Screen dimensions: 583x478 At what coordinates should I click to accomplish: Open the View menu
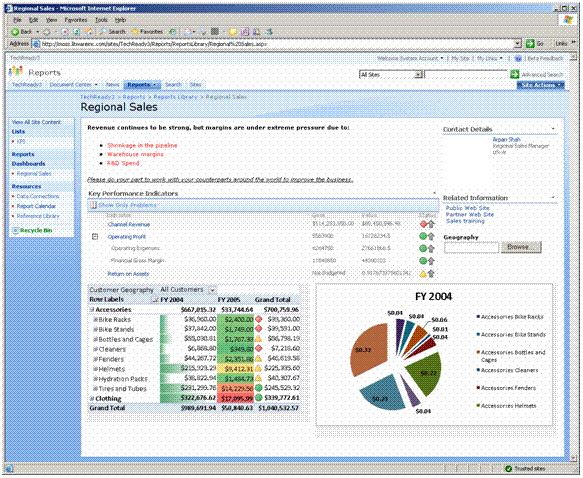coord(51,20)
